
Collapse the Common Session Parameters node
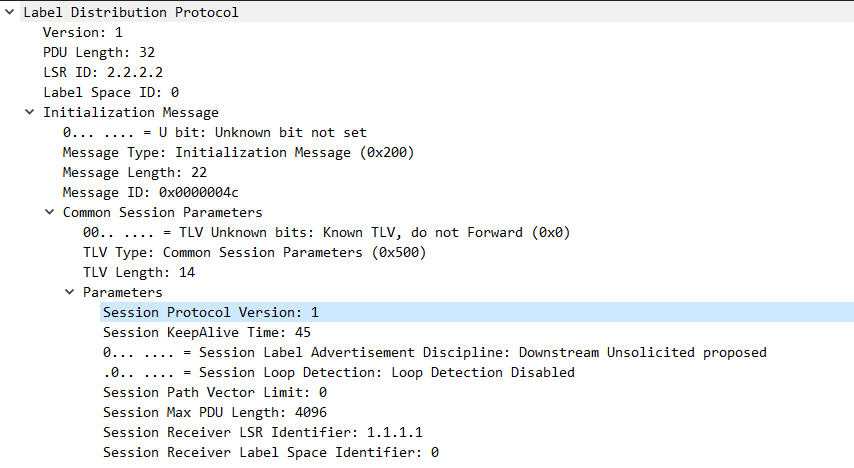coord(50,212)
